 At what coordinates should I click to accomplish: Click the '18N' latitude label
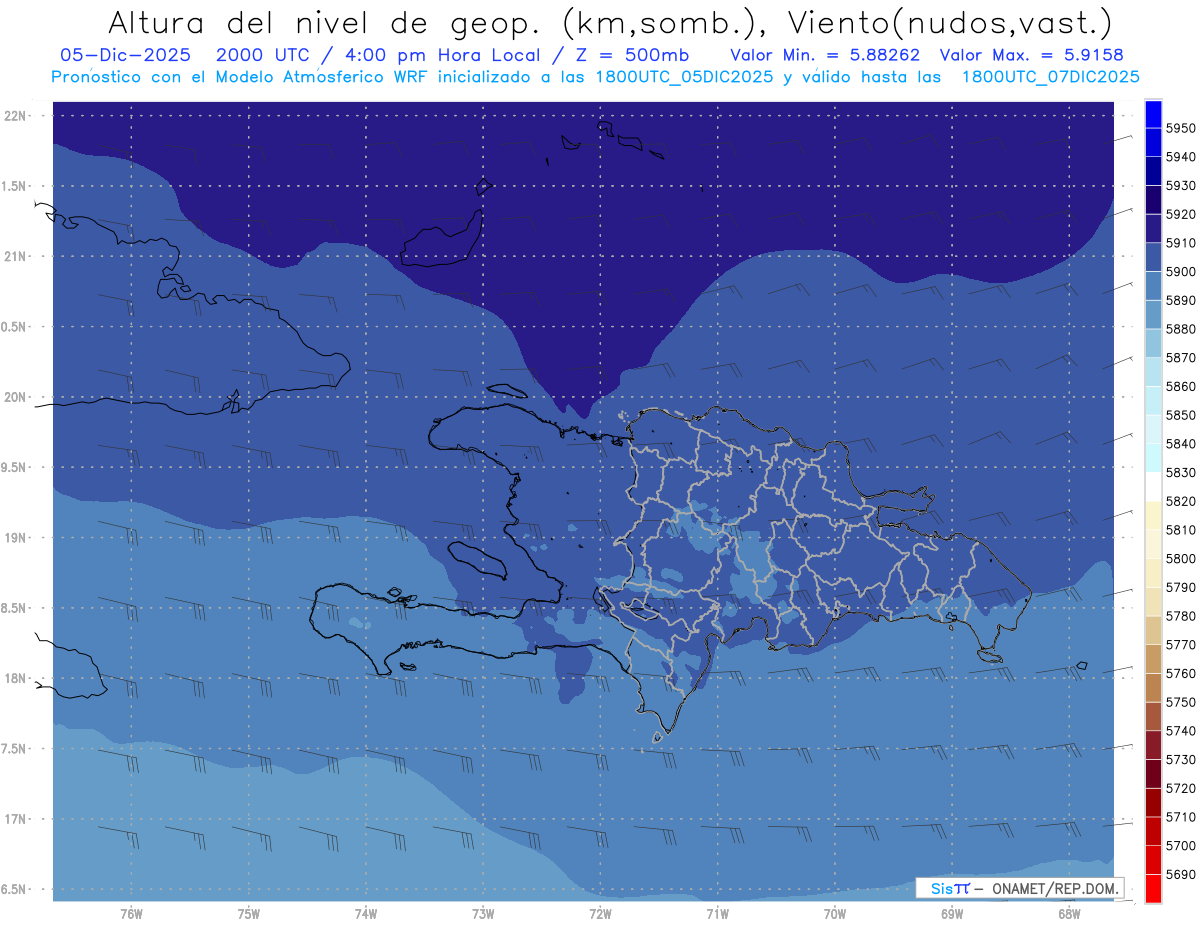click(17, 678)
